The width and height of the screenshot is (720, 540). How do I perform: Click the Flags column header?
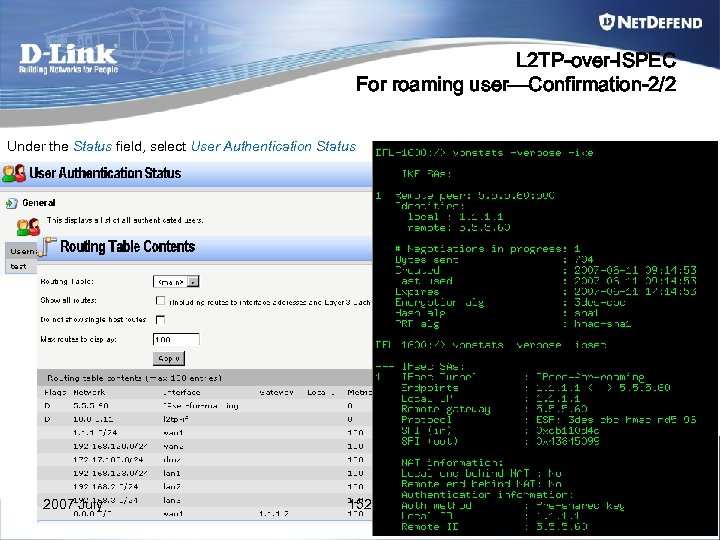point(56,392)
